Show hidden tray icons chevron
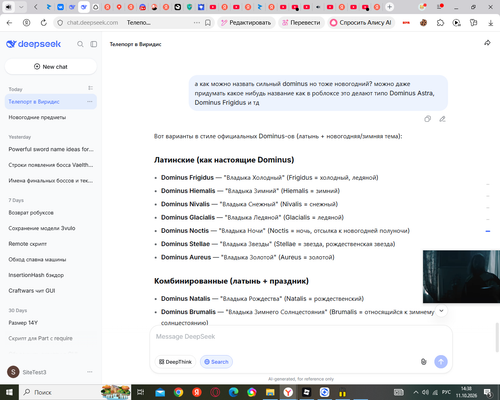 point(416,392)
